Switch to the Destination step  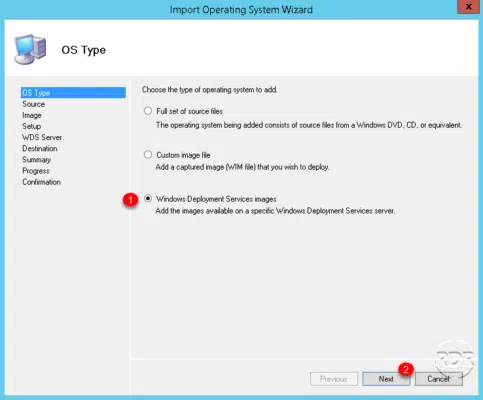pyautogui.click(x=40, y=148)
